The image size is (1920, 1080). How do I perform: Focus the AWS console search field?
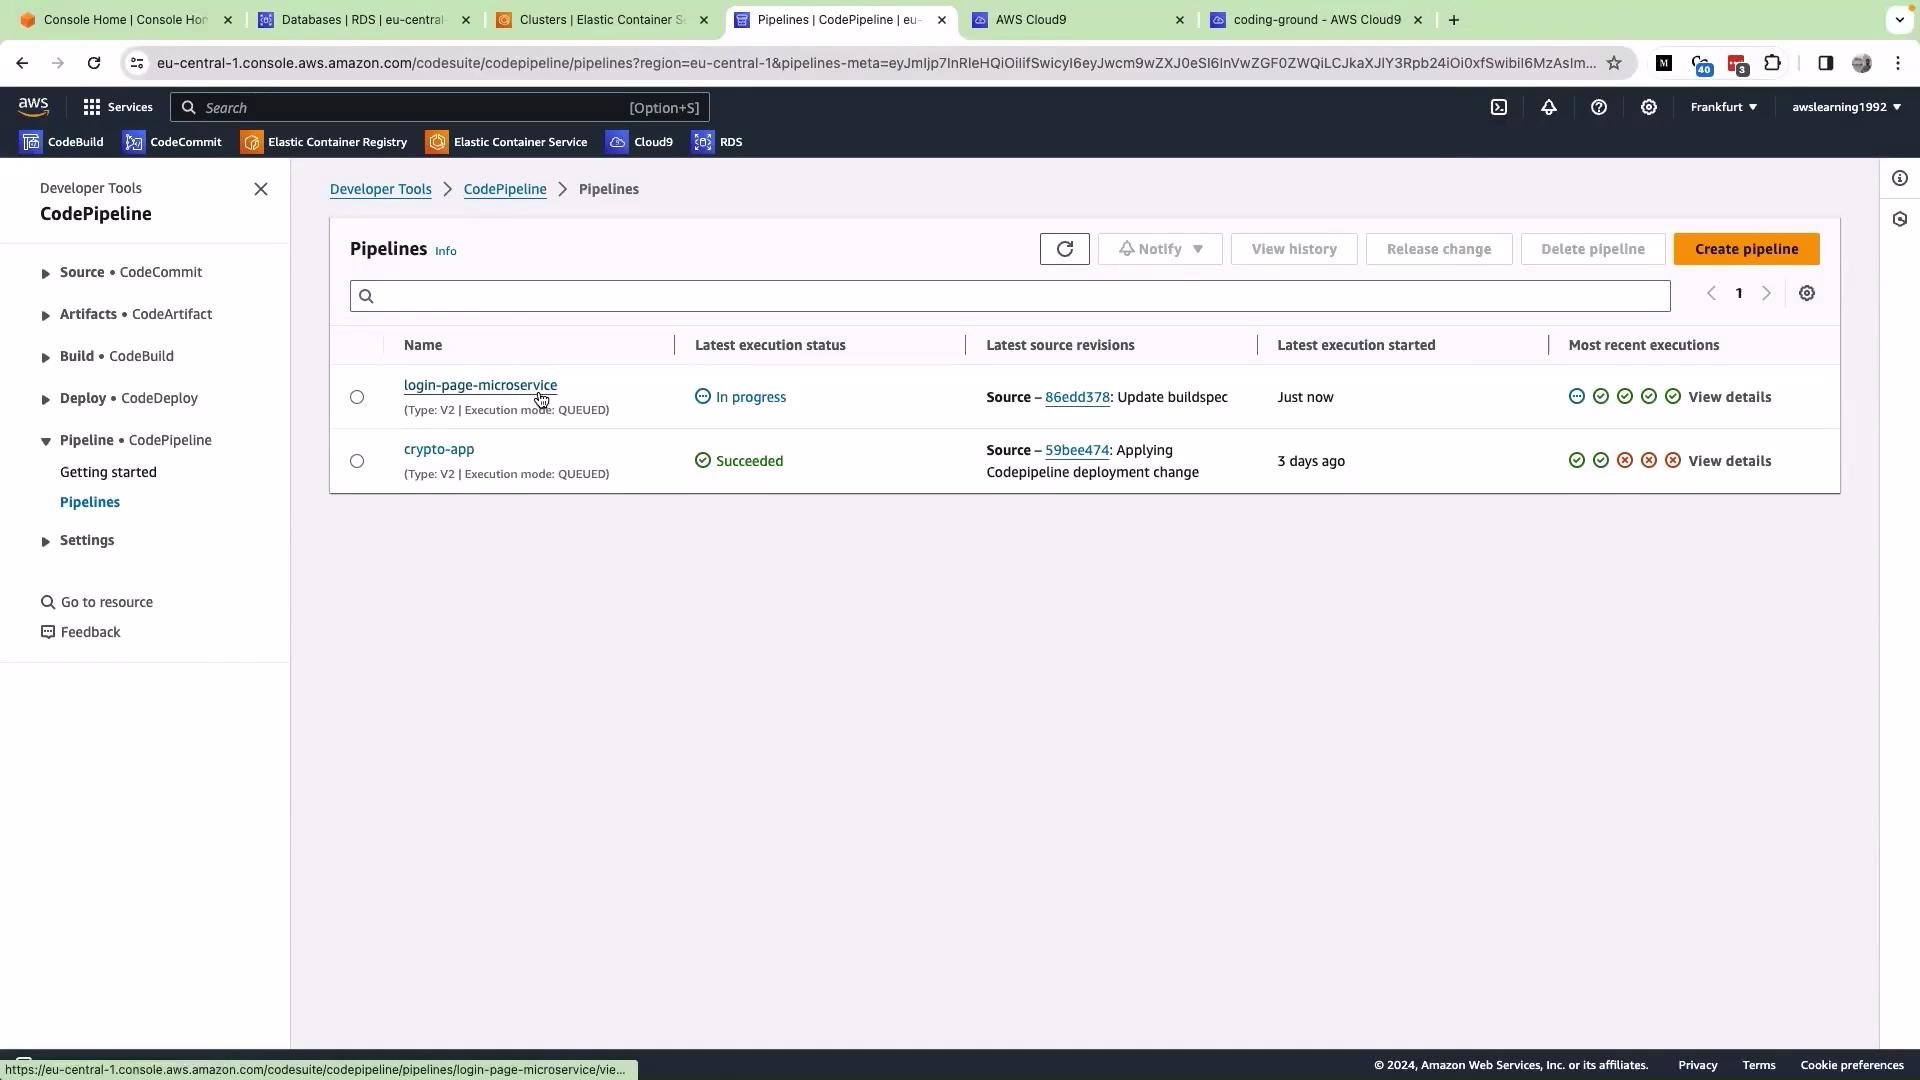(440, 107)
